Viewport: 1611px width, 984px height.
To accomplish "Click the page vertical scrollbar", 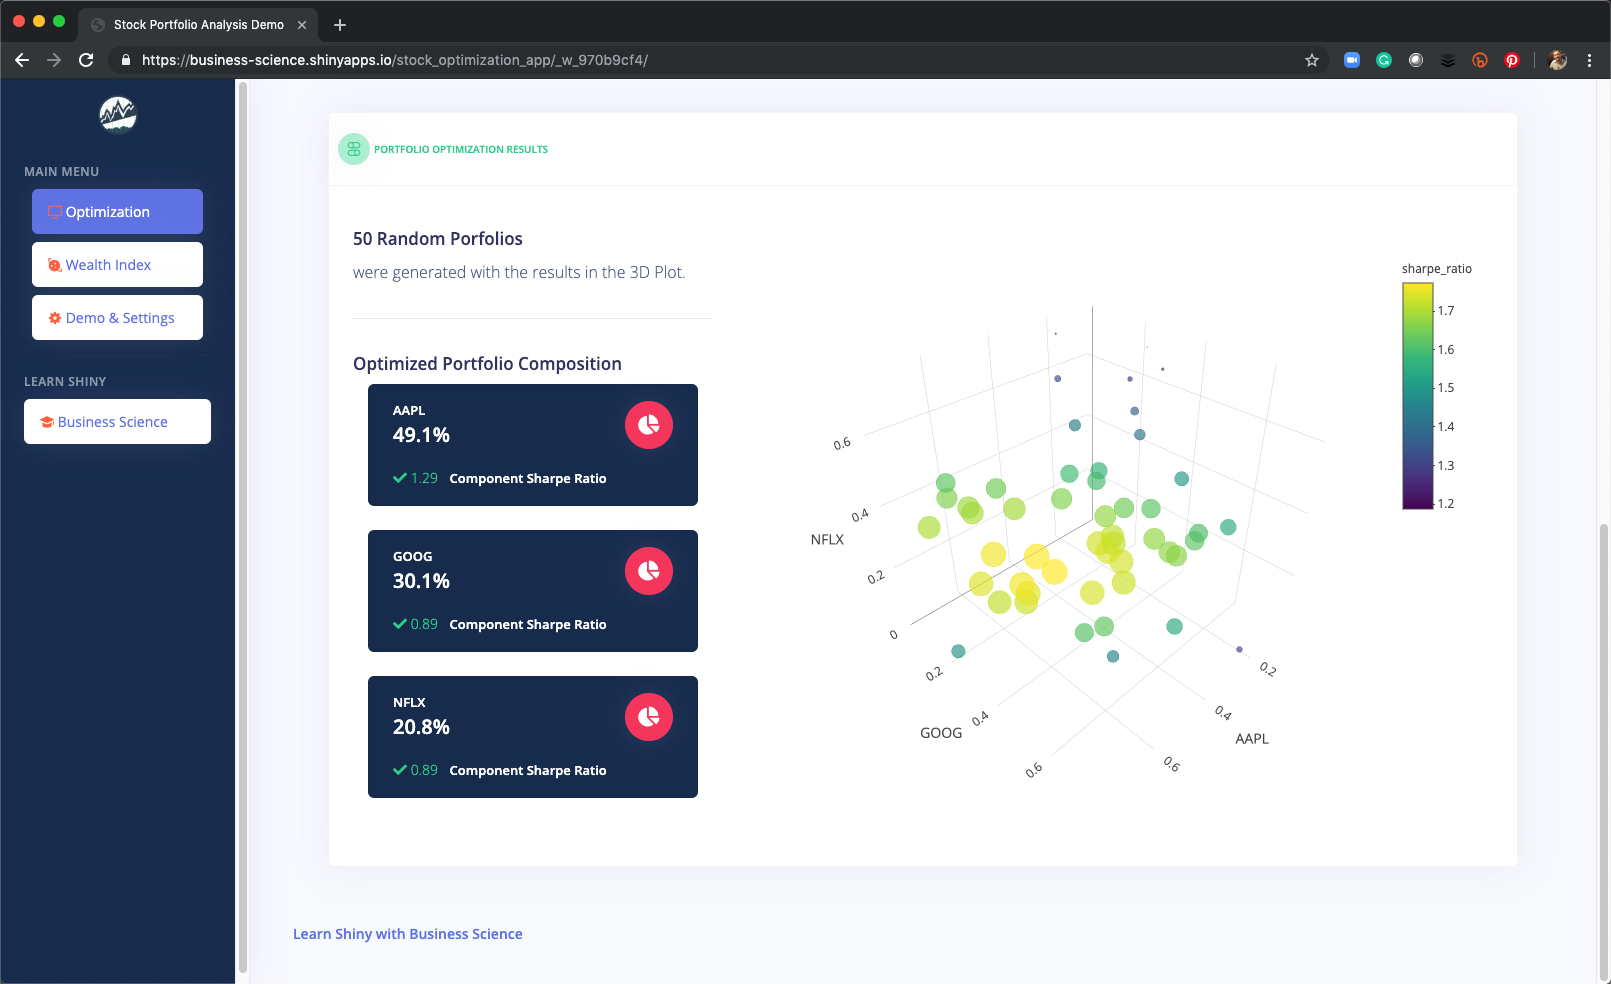I will 1604,750.
